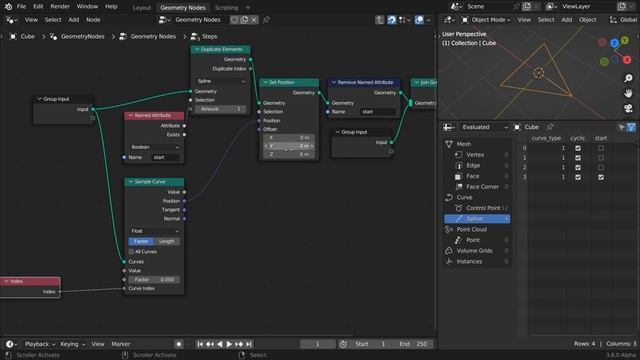640x360 pixels.
Task: Toggle snapping magnet in node editor
Action: coord(391,20)
